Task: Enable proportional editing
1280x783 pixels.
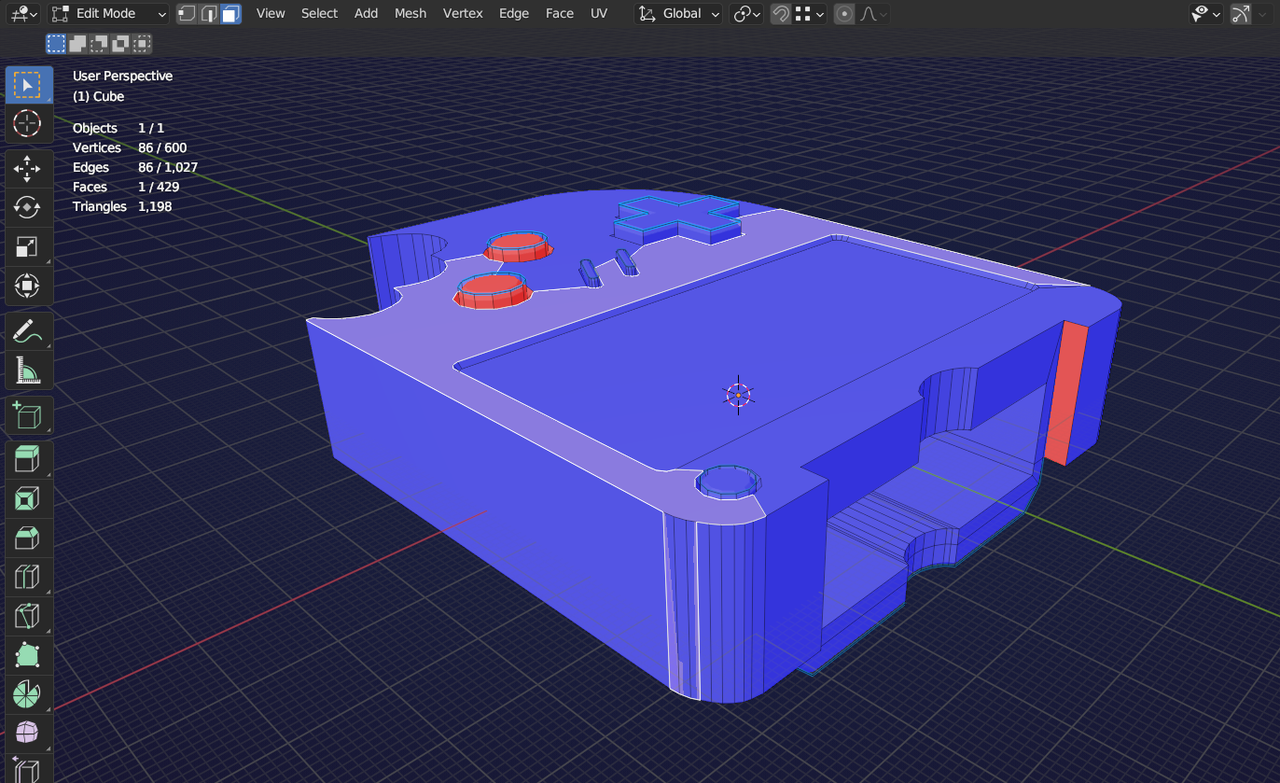Action: (x=845, y=14)
